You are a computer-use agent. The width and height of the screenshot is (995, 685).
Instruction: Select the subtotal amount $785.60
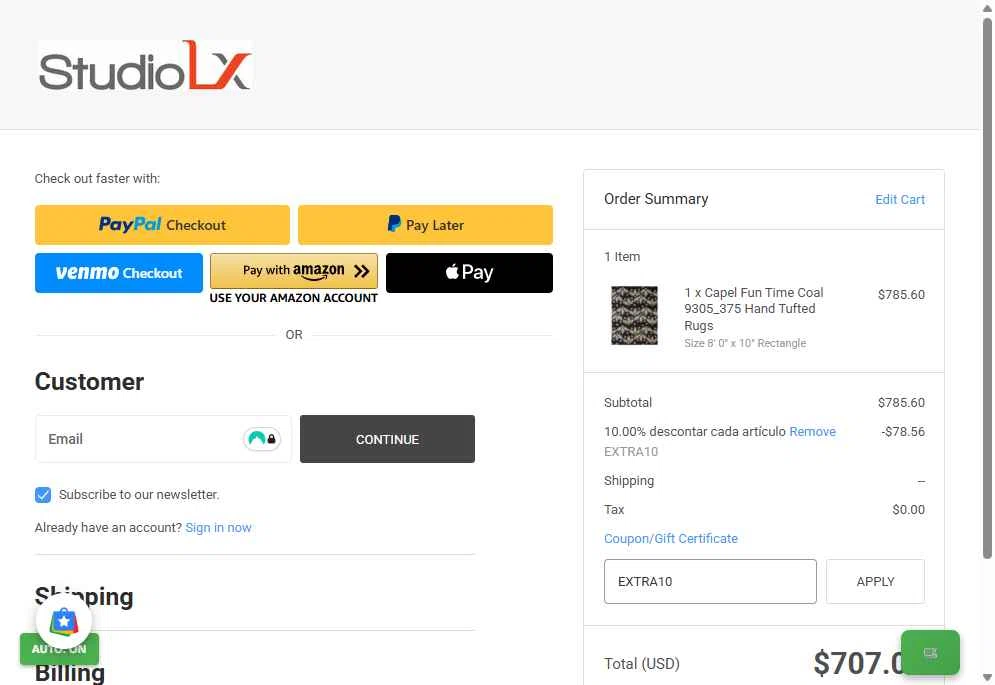point(901,402)
